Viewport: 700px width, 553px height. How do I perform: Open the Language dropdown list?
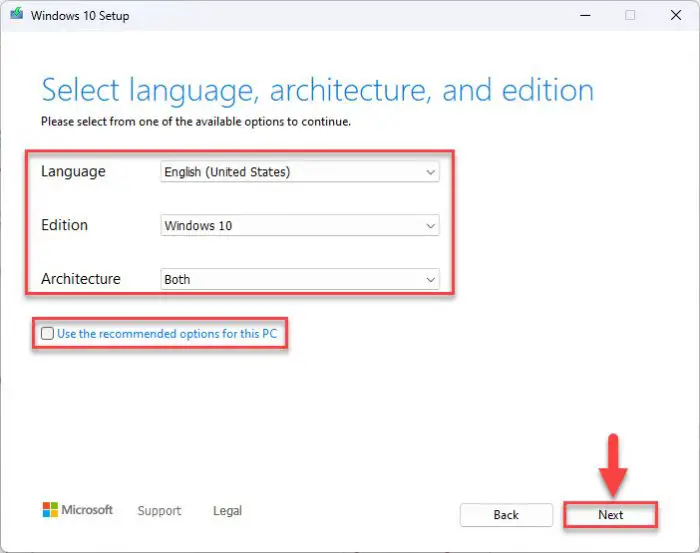tap(300, 172)
